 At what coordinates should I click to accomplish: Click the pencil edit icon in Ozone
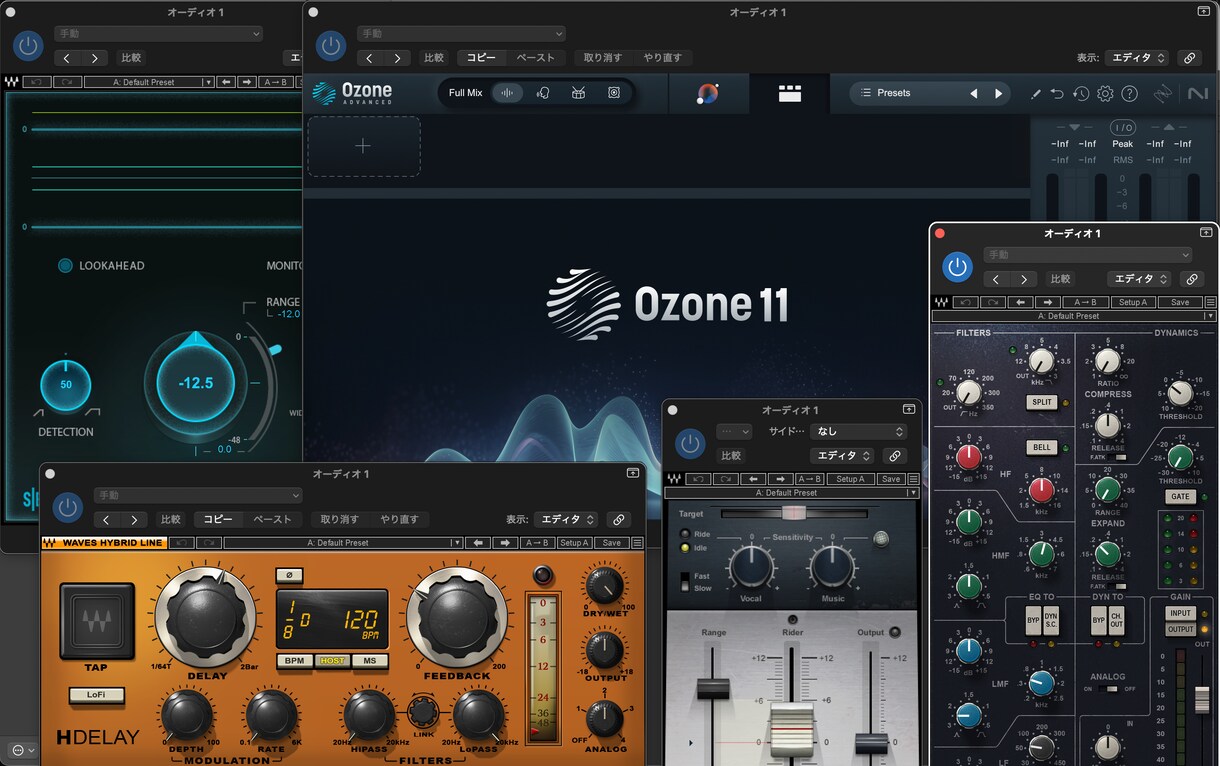click(1036, 94)
